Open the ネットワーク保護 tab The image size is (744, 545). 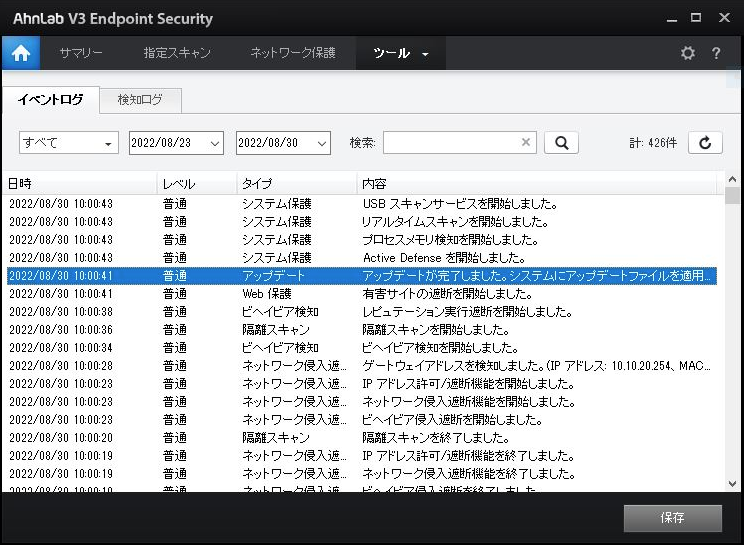(x=293, y=53)
